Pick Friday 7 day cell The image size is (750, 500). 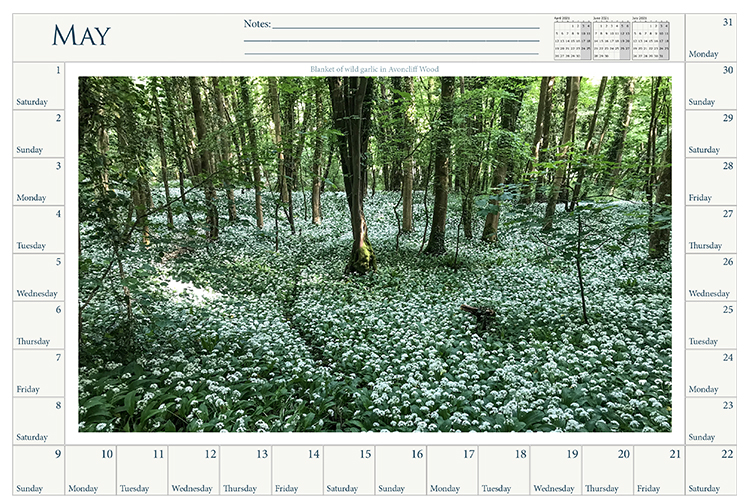tap(38, 374)
